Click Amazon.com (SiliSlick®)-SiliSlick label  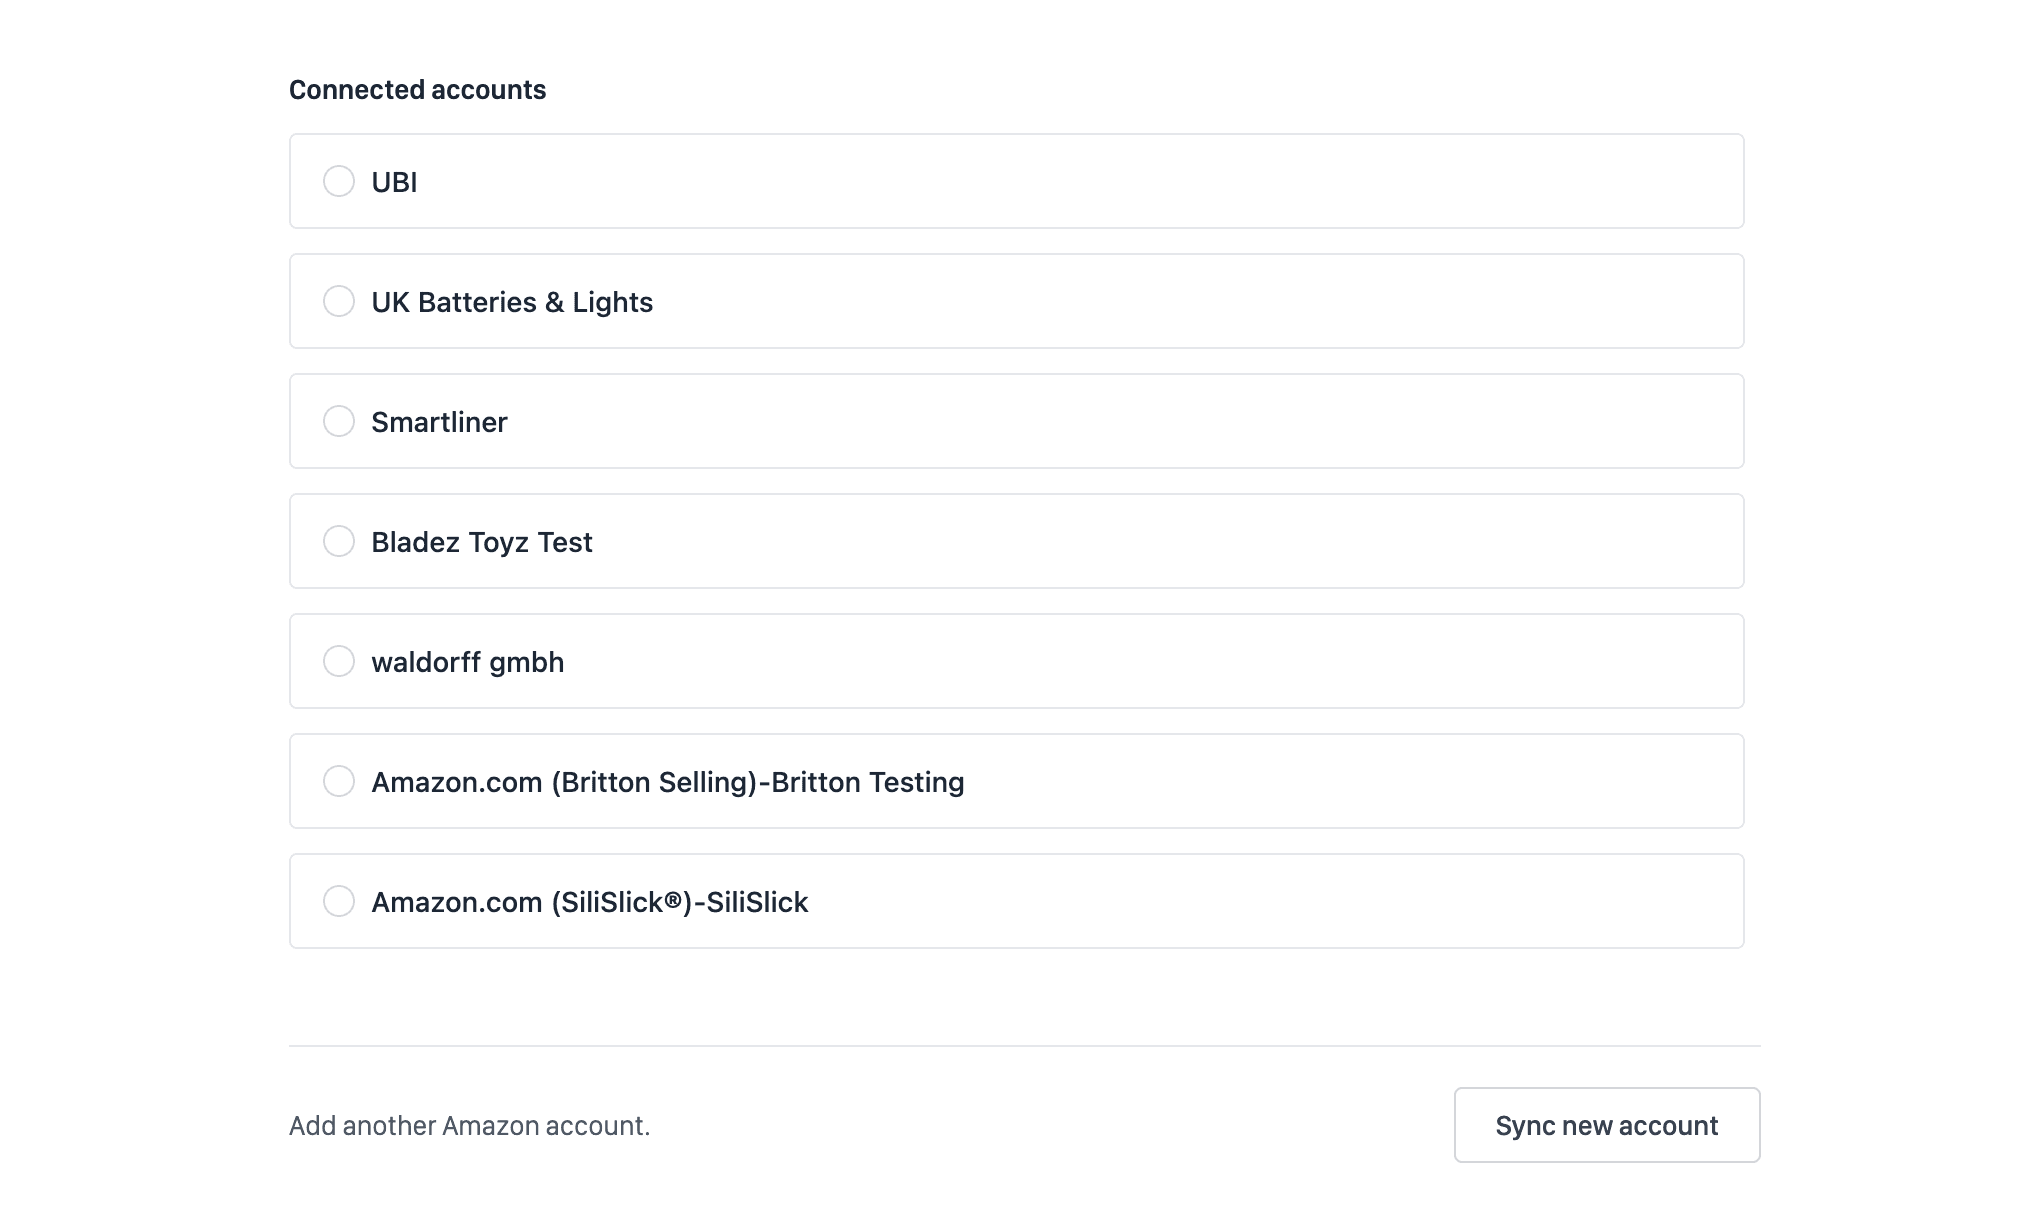click(590, 902)
